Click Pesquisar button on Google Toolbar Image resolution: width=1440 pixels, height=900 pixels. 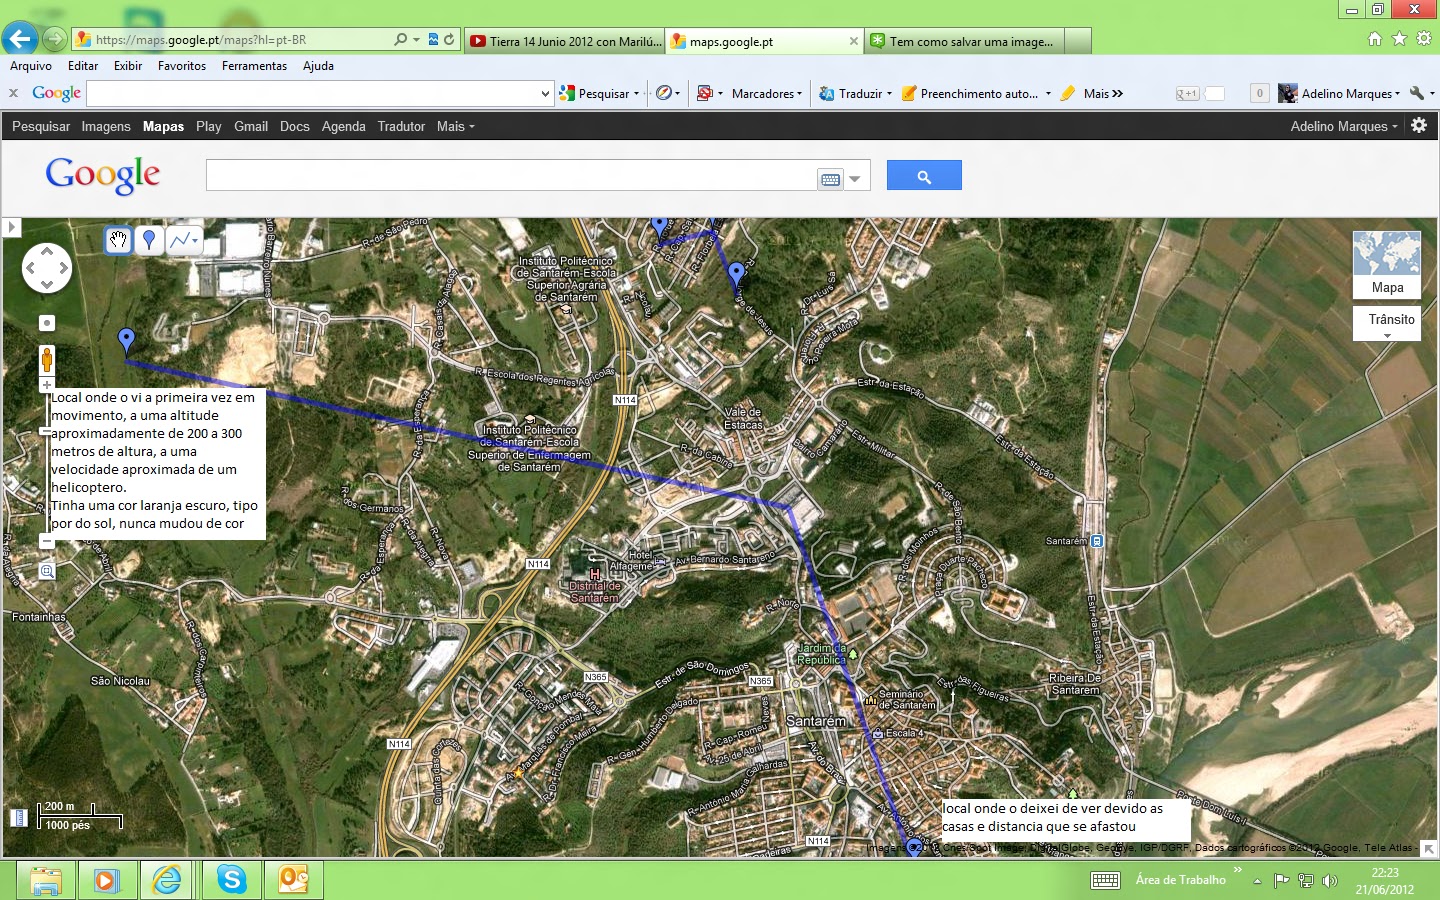point(600,93)
